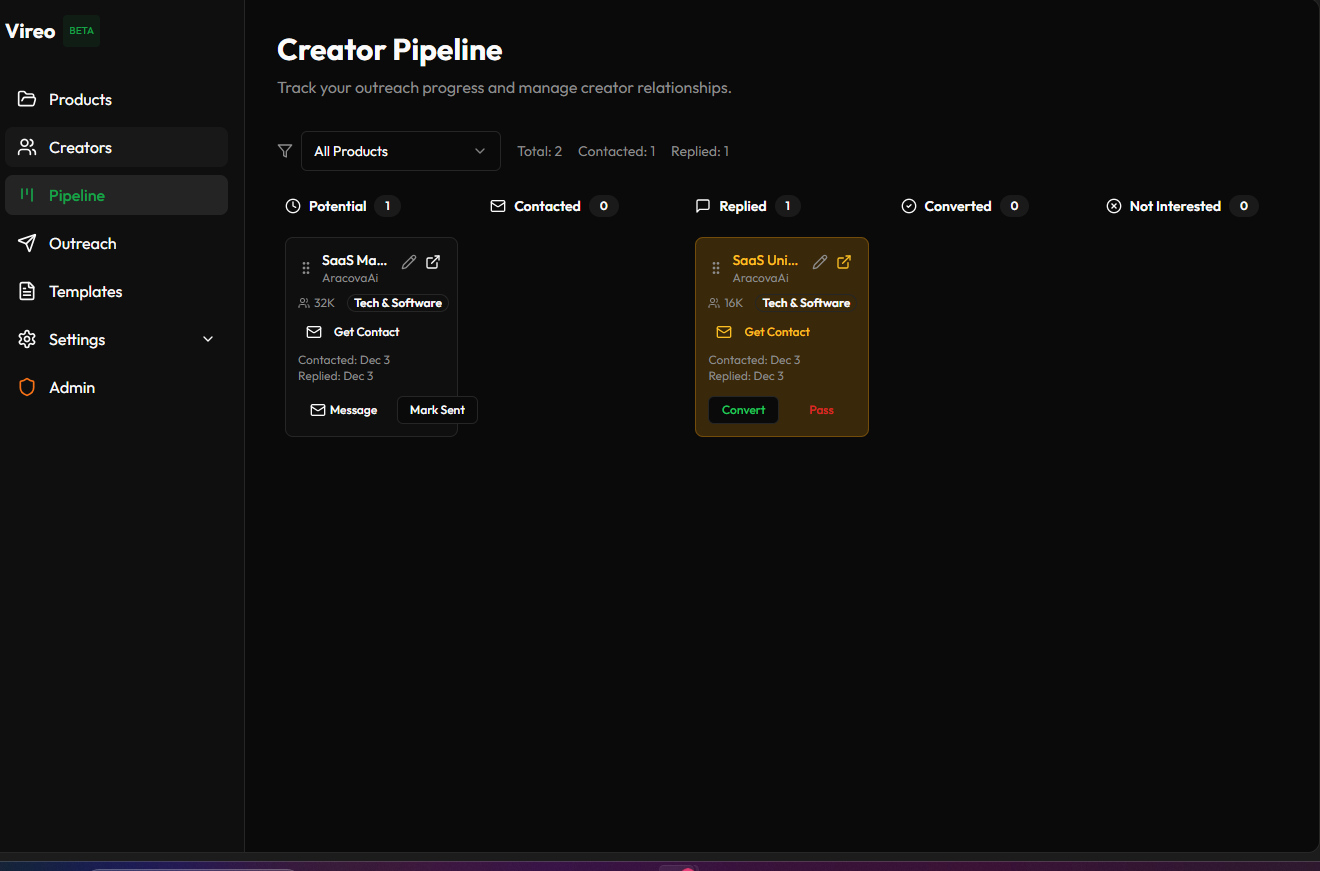
Task: Open Templates from the sidebar
Action: click(x=116, y=291)
